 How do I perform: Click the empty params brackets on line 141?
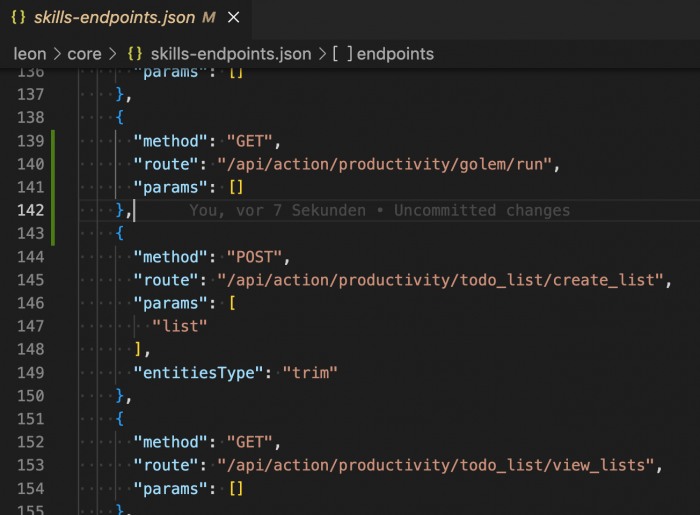point(236,187)
